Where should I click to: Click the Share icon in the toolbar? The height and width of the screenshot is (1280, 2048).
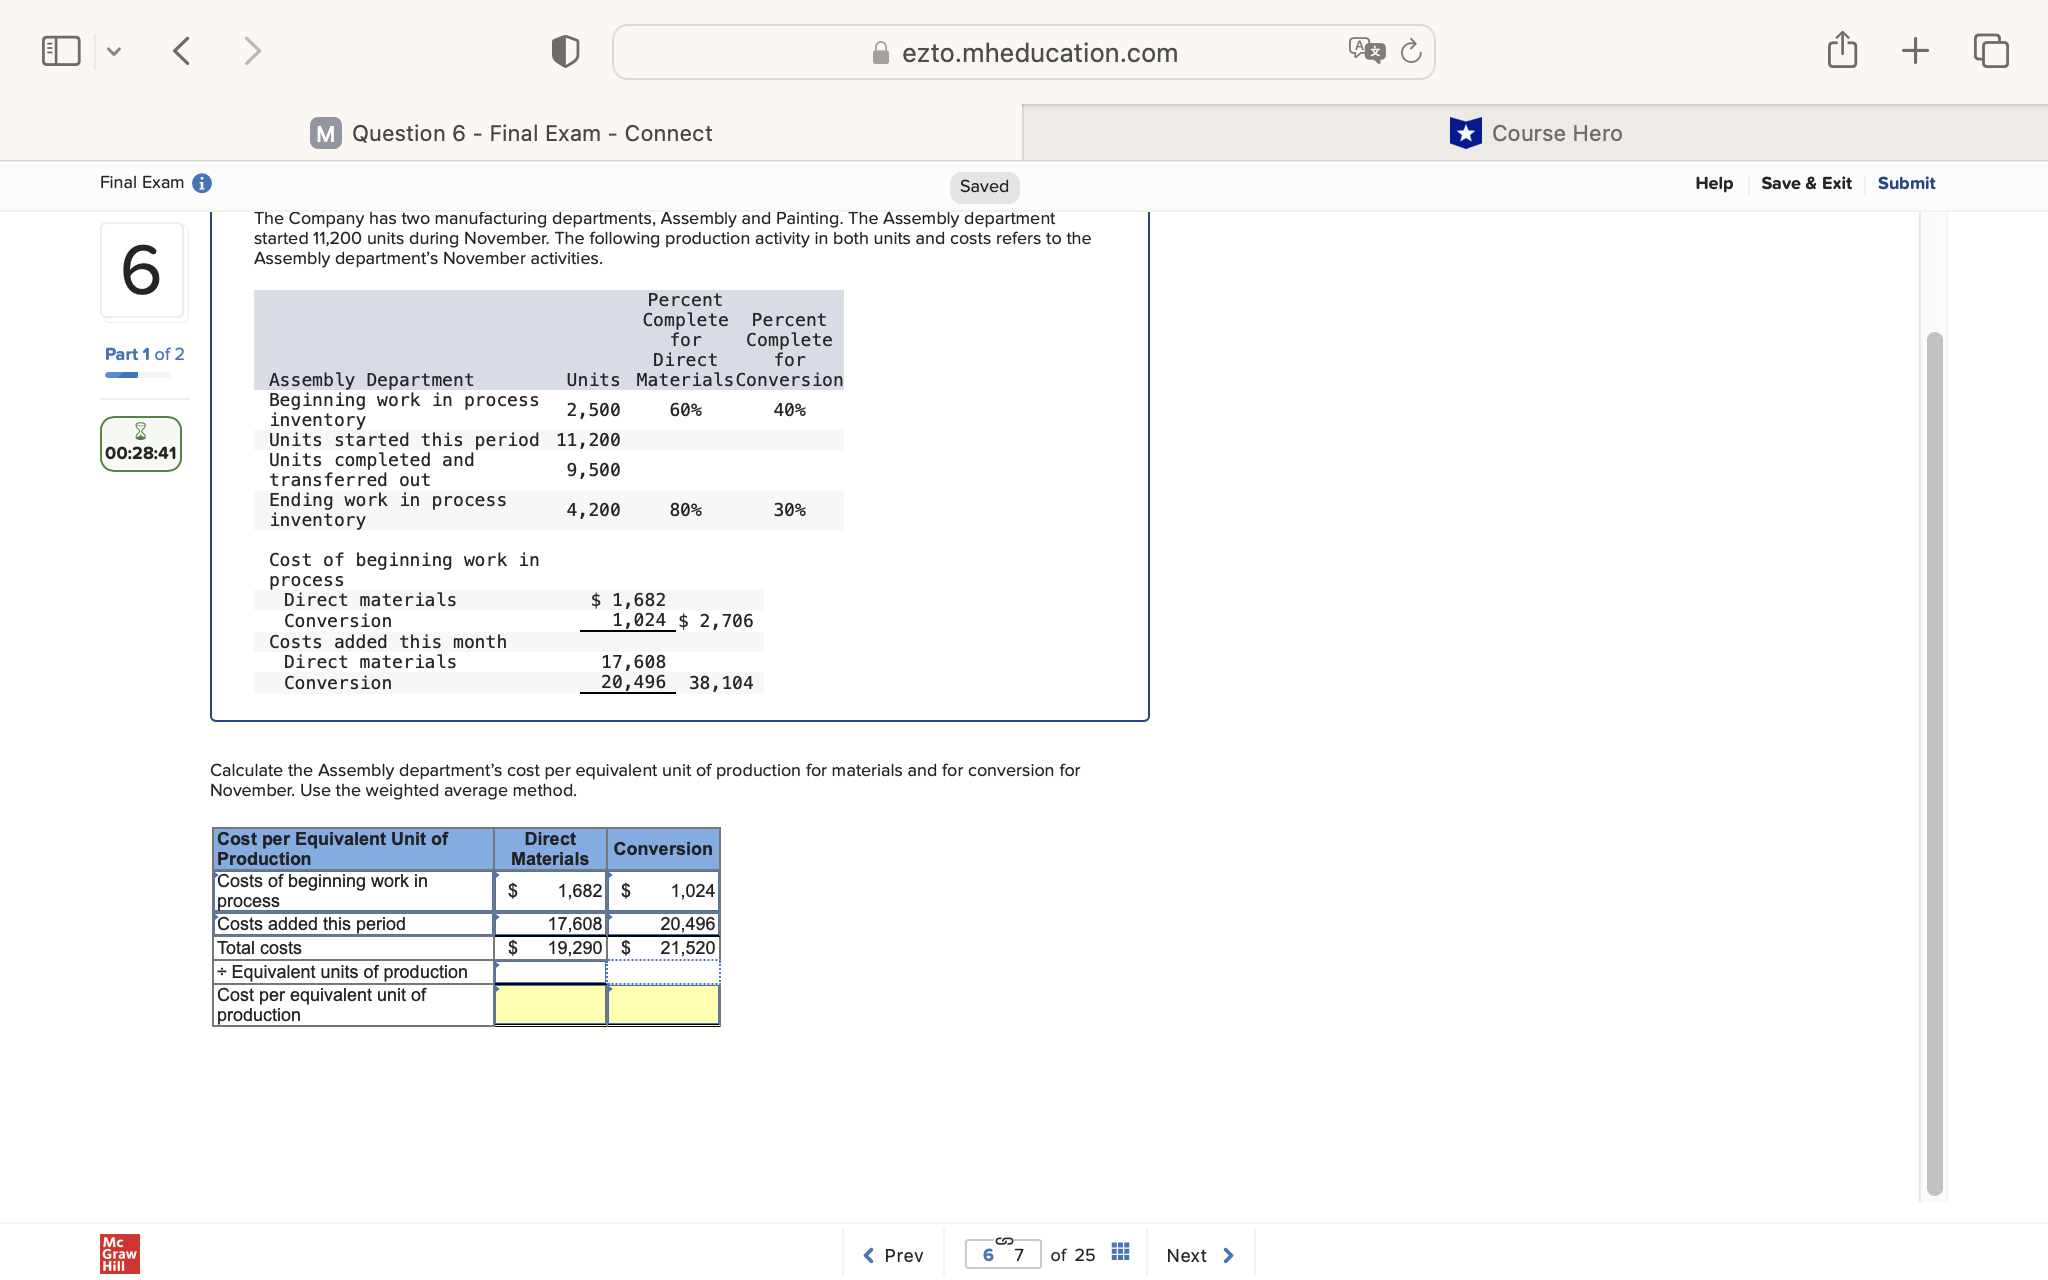(1841, 49)
